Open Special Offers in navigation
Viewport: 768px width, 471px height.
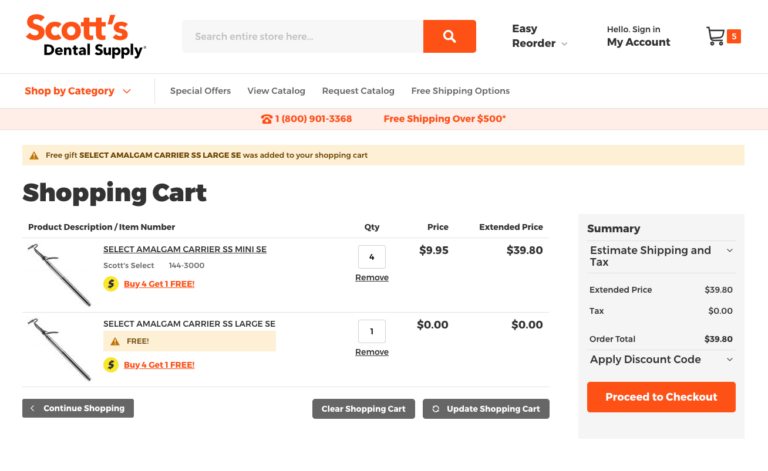[200, 91]
